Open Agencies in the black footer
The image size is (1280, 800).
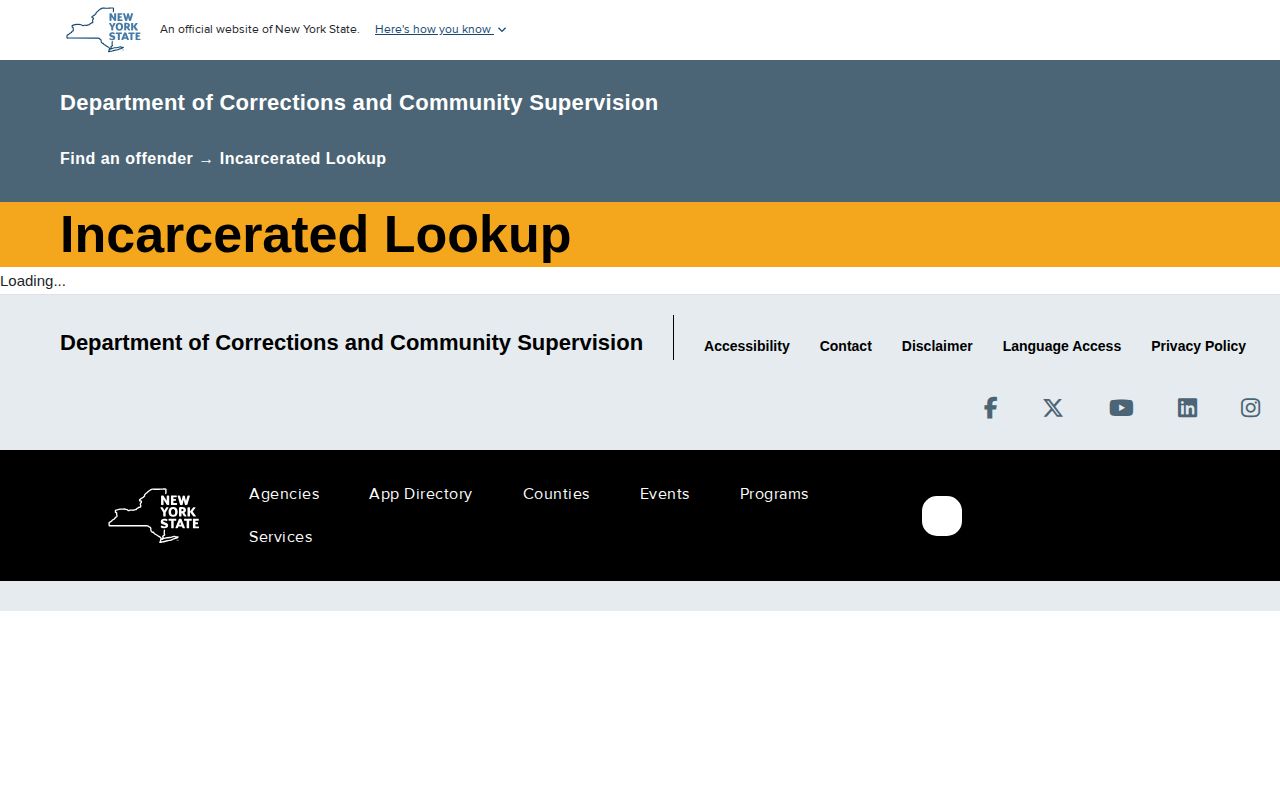(x=284, y=494)
